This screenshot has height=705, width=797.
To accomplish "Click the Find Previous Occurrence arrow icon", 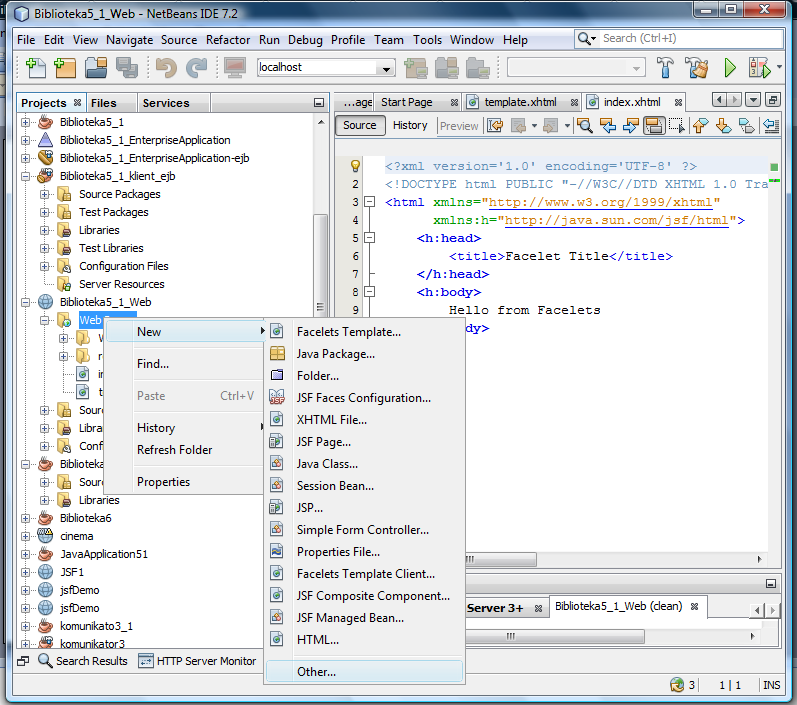I will click(608, 126).
